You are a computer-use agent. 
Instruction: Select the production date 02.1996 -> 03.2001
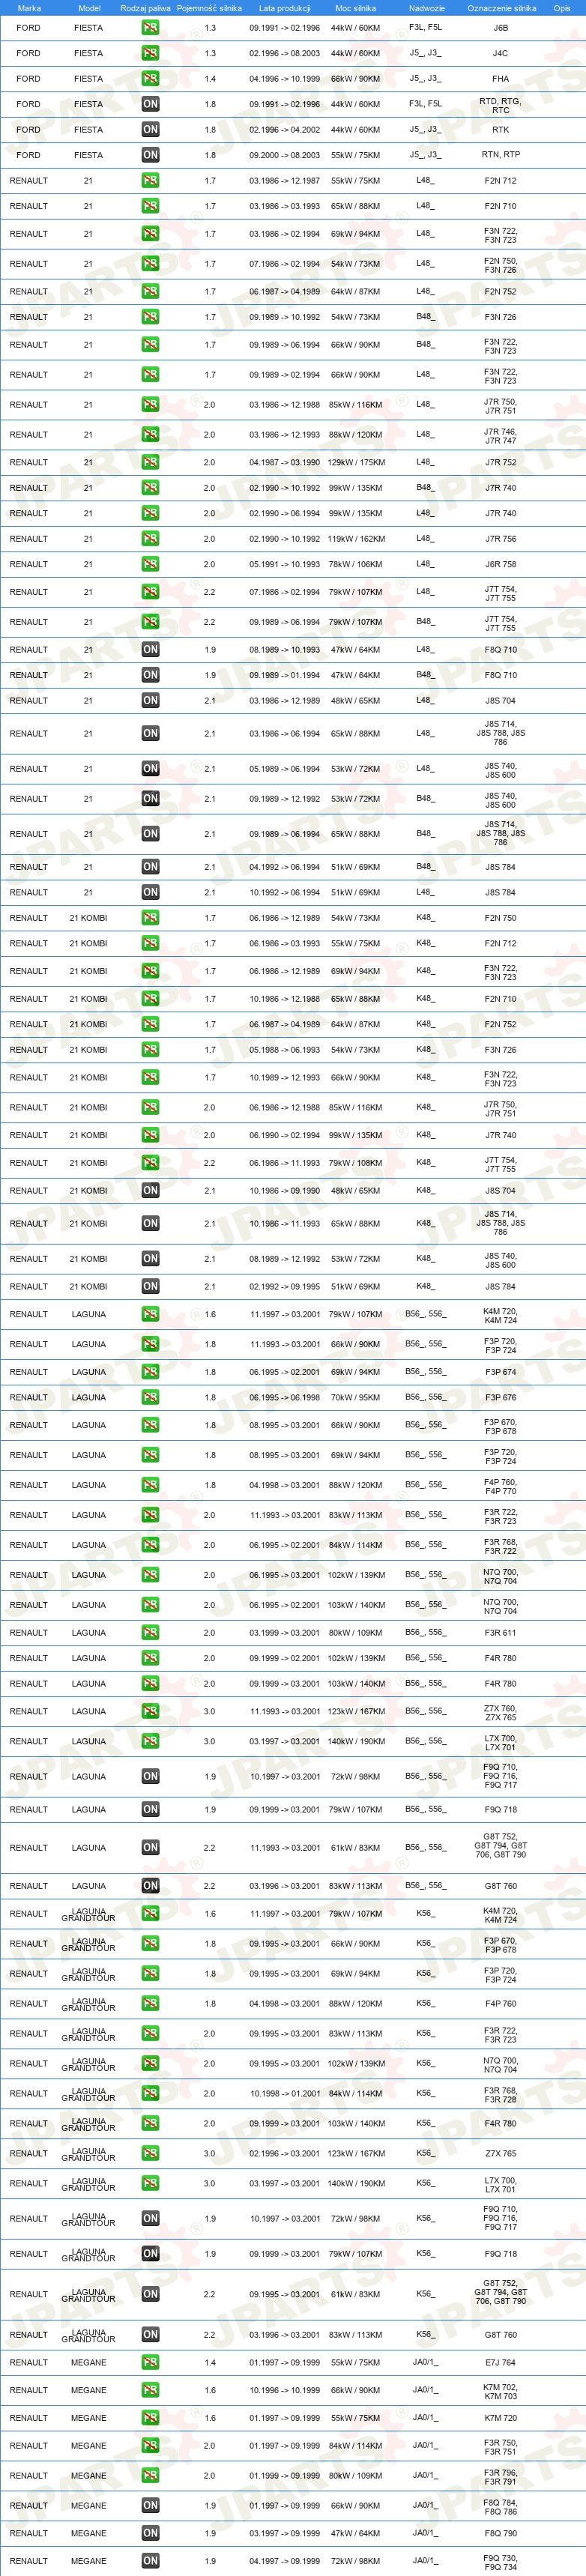285,2153
